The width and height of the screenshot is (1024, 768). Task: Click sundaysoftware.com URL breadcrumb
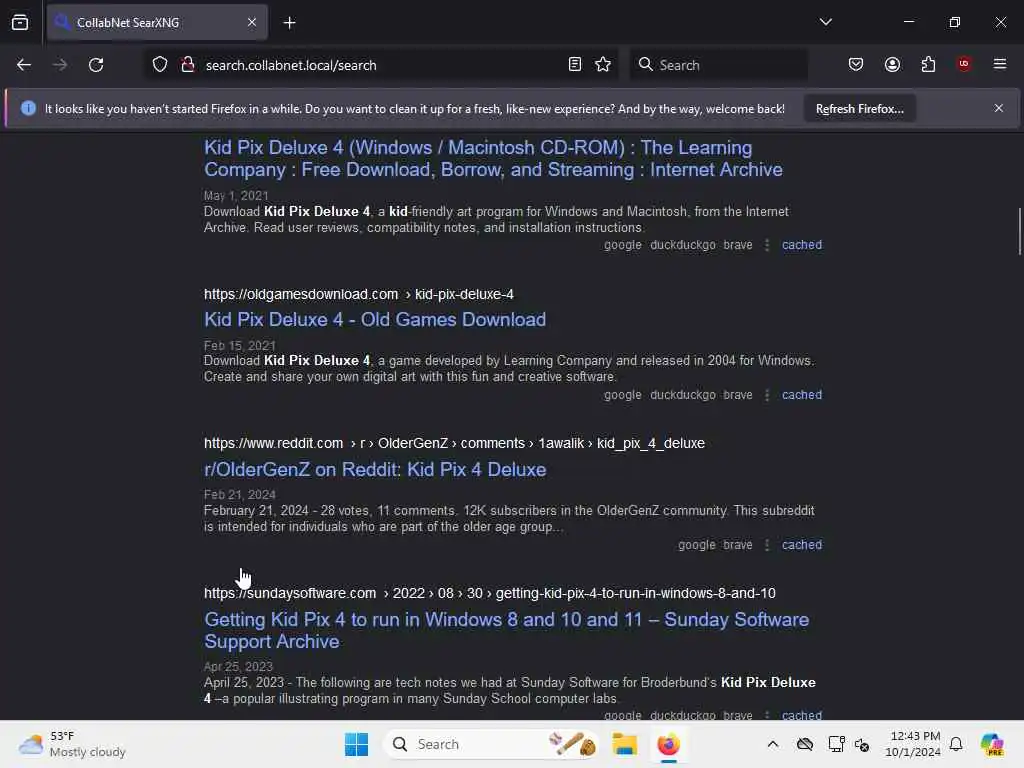489,594
